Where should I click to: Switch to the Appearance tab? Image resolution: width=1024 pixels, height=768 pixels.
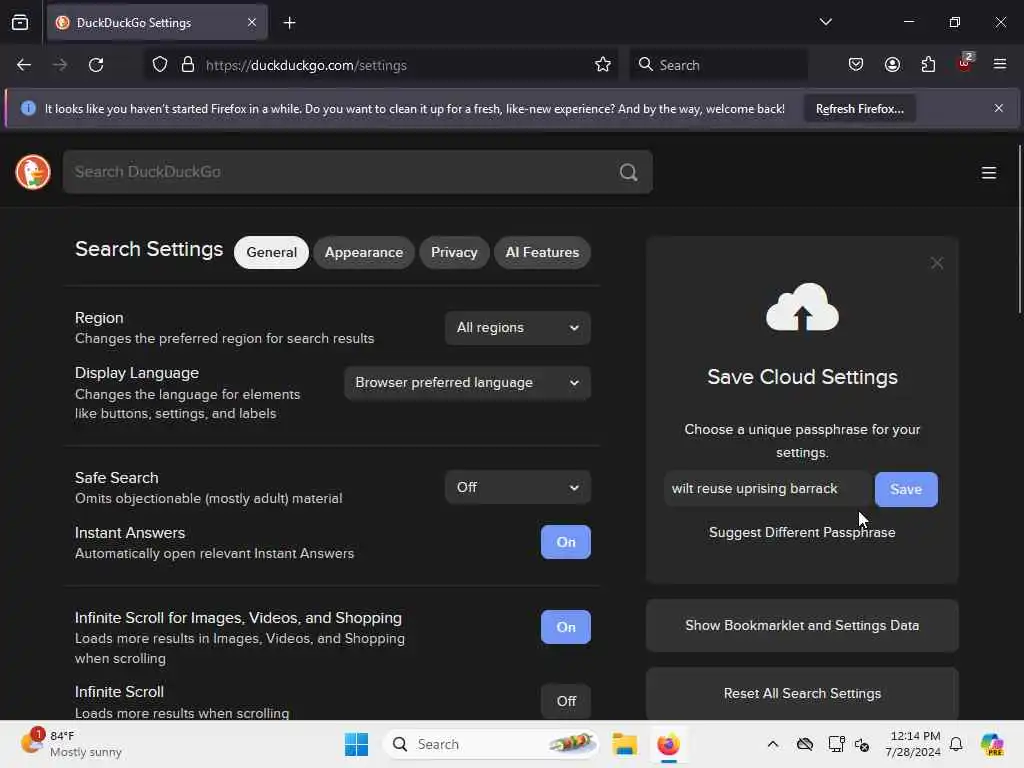coord(364,253)
